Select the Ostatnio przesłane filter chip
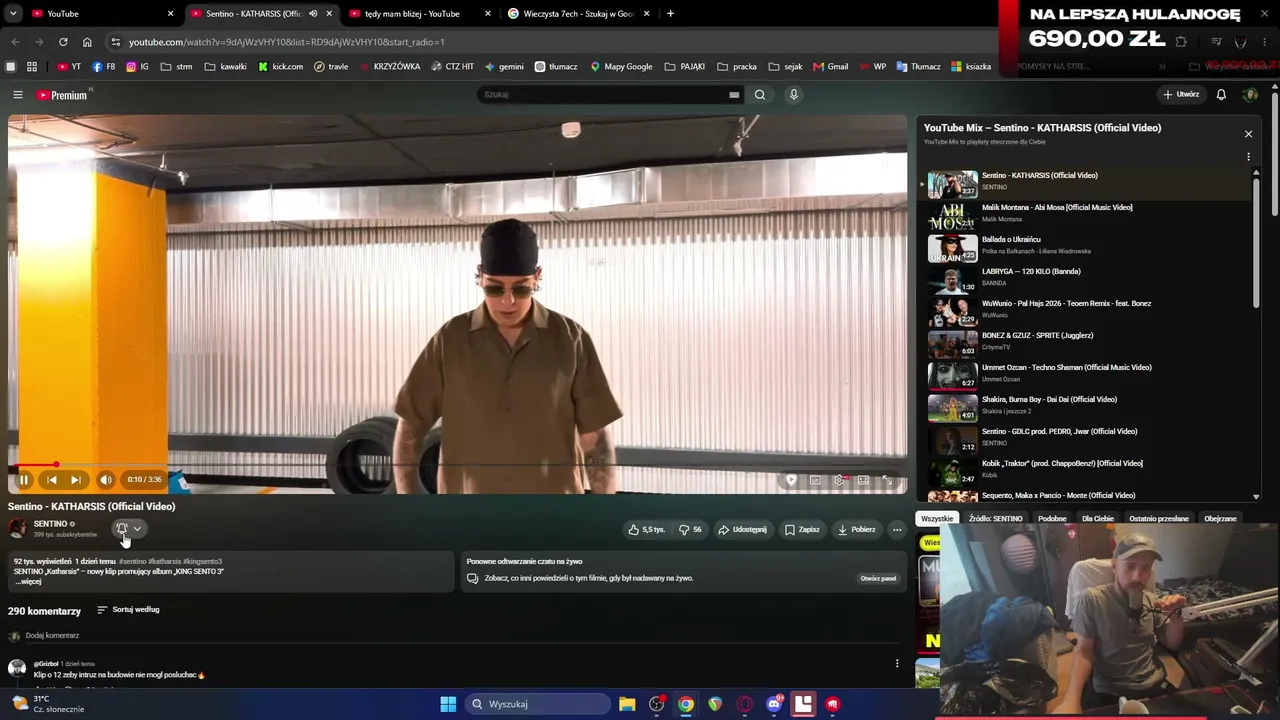The width and height of the screenshot is (1280, 720). coord(1159,519)
